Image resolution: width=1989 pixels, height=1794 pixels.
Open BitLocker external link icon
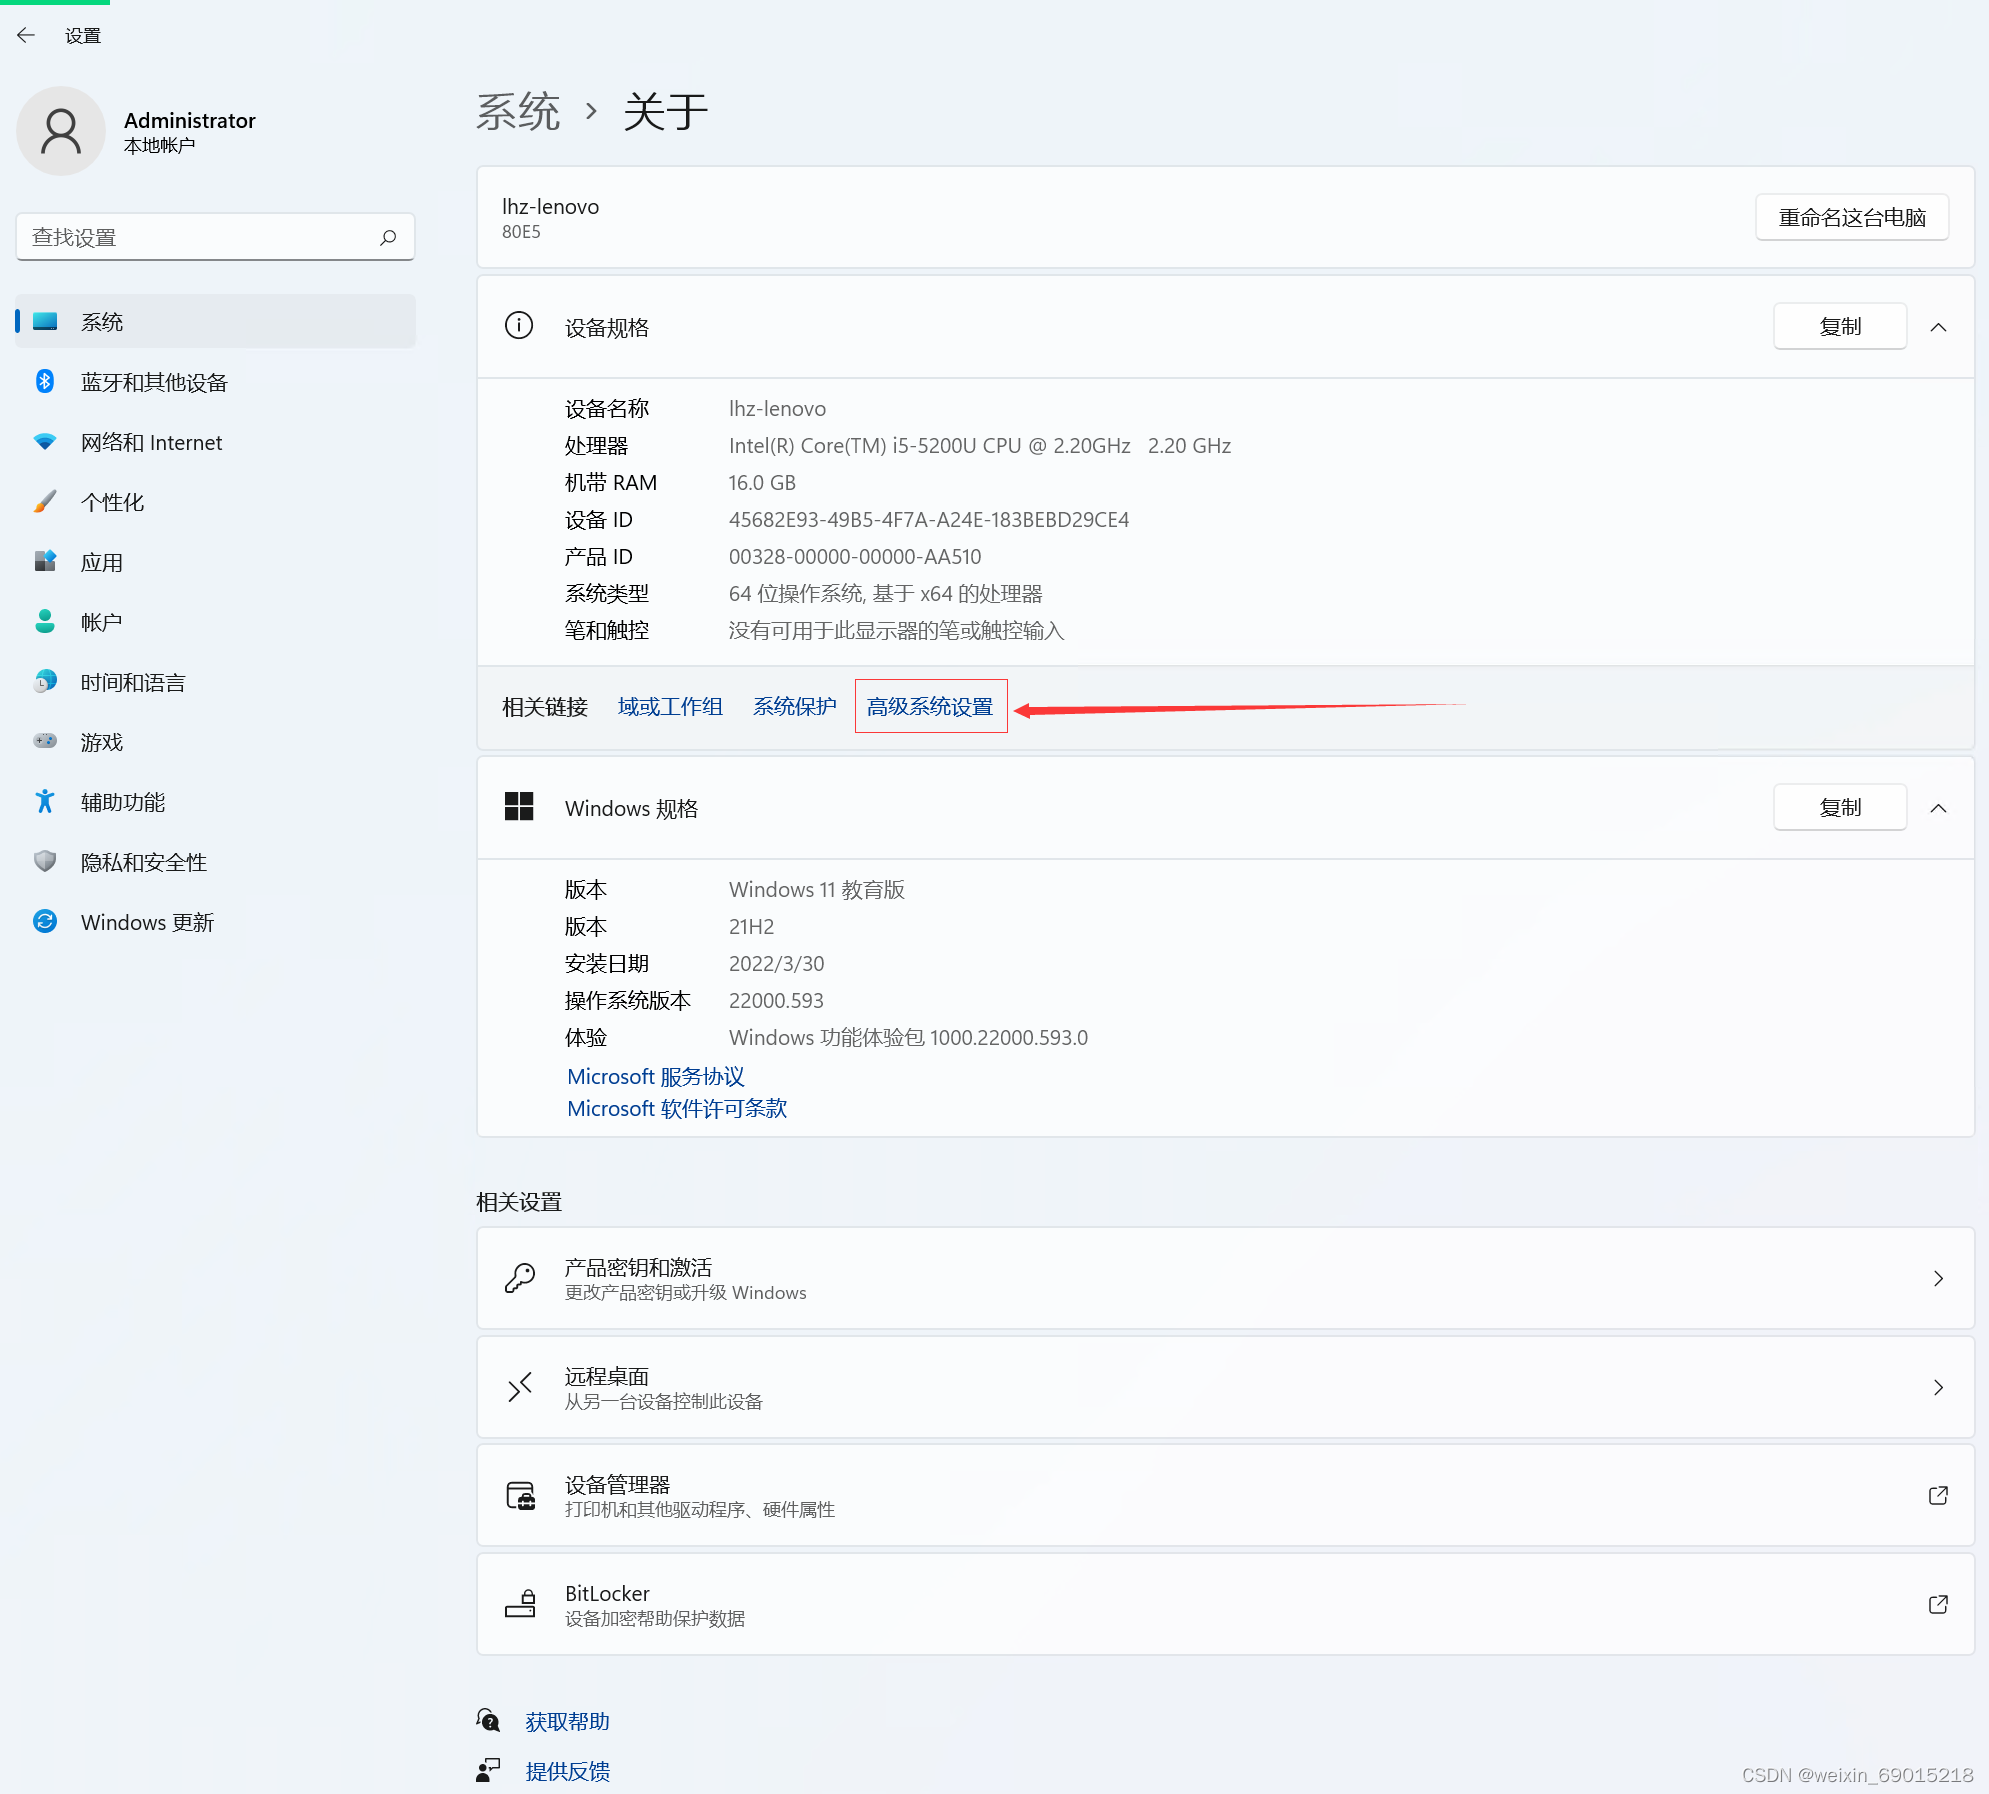point(1937,1605)
